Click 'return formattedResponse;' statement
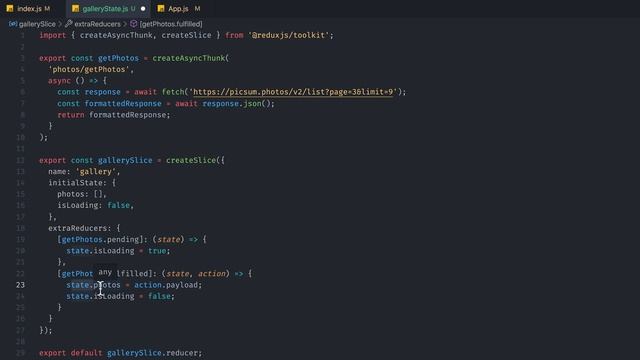 [x=114, y=115]
